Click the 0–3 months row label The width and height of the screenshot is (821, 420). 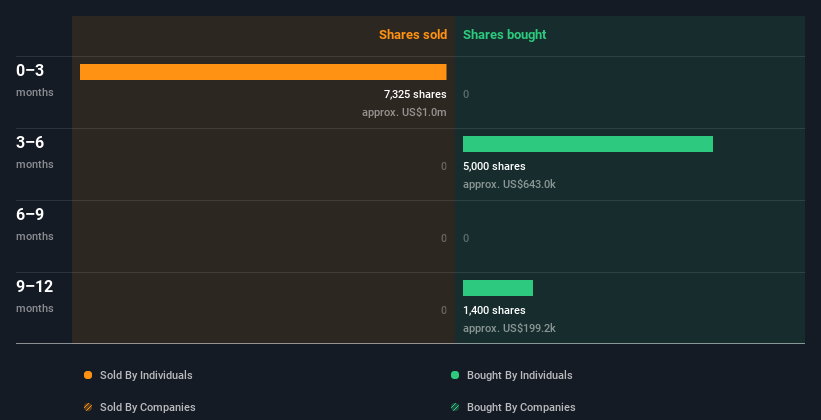35,80
